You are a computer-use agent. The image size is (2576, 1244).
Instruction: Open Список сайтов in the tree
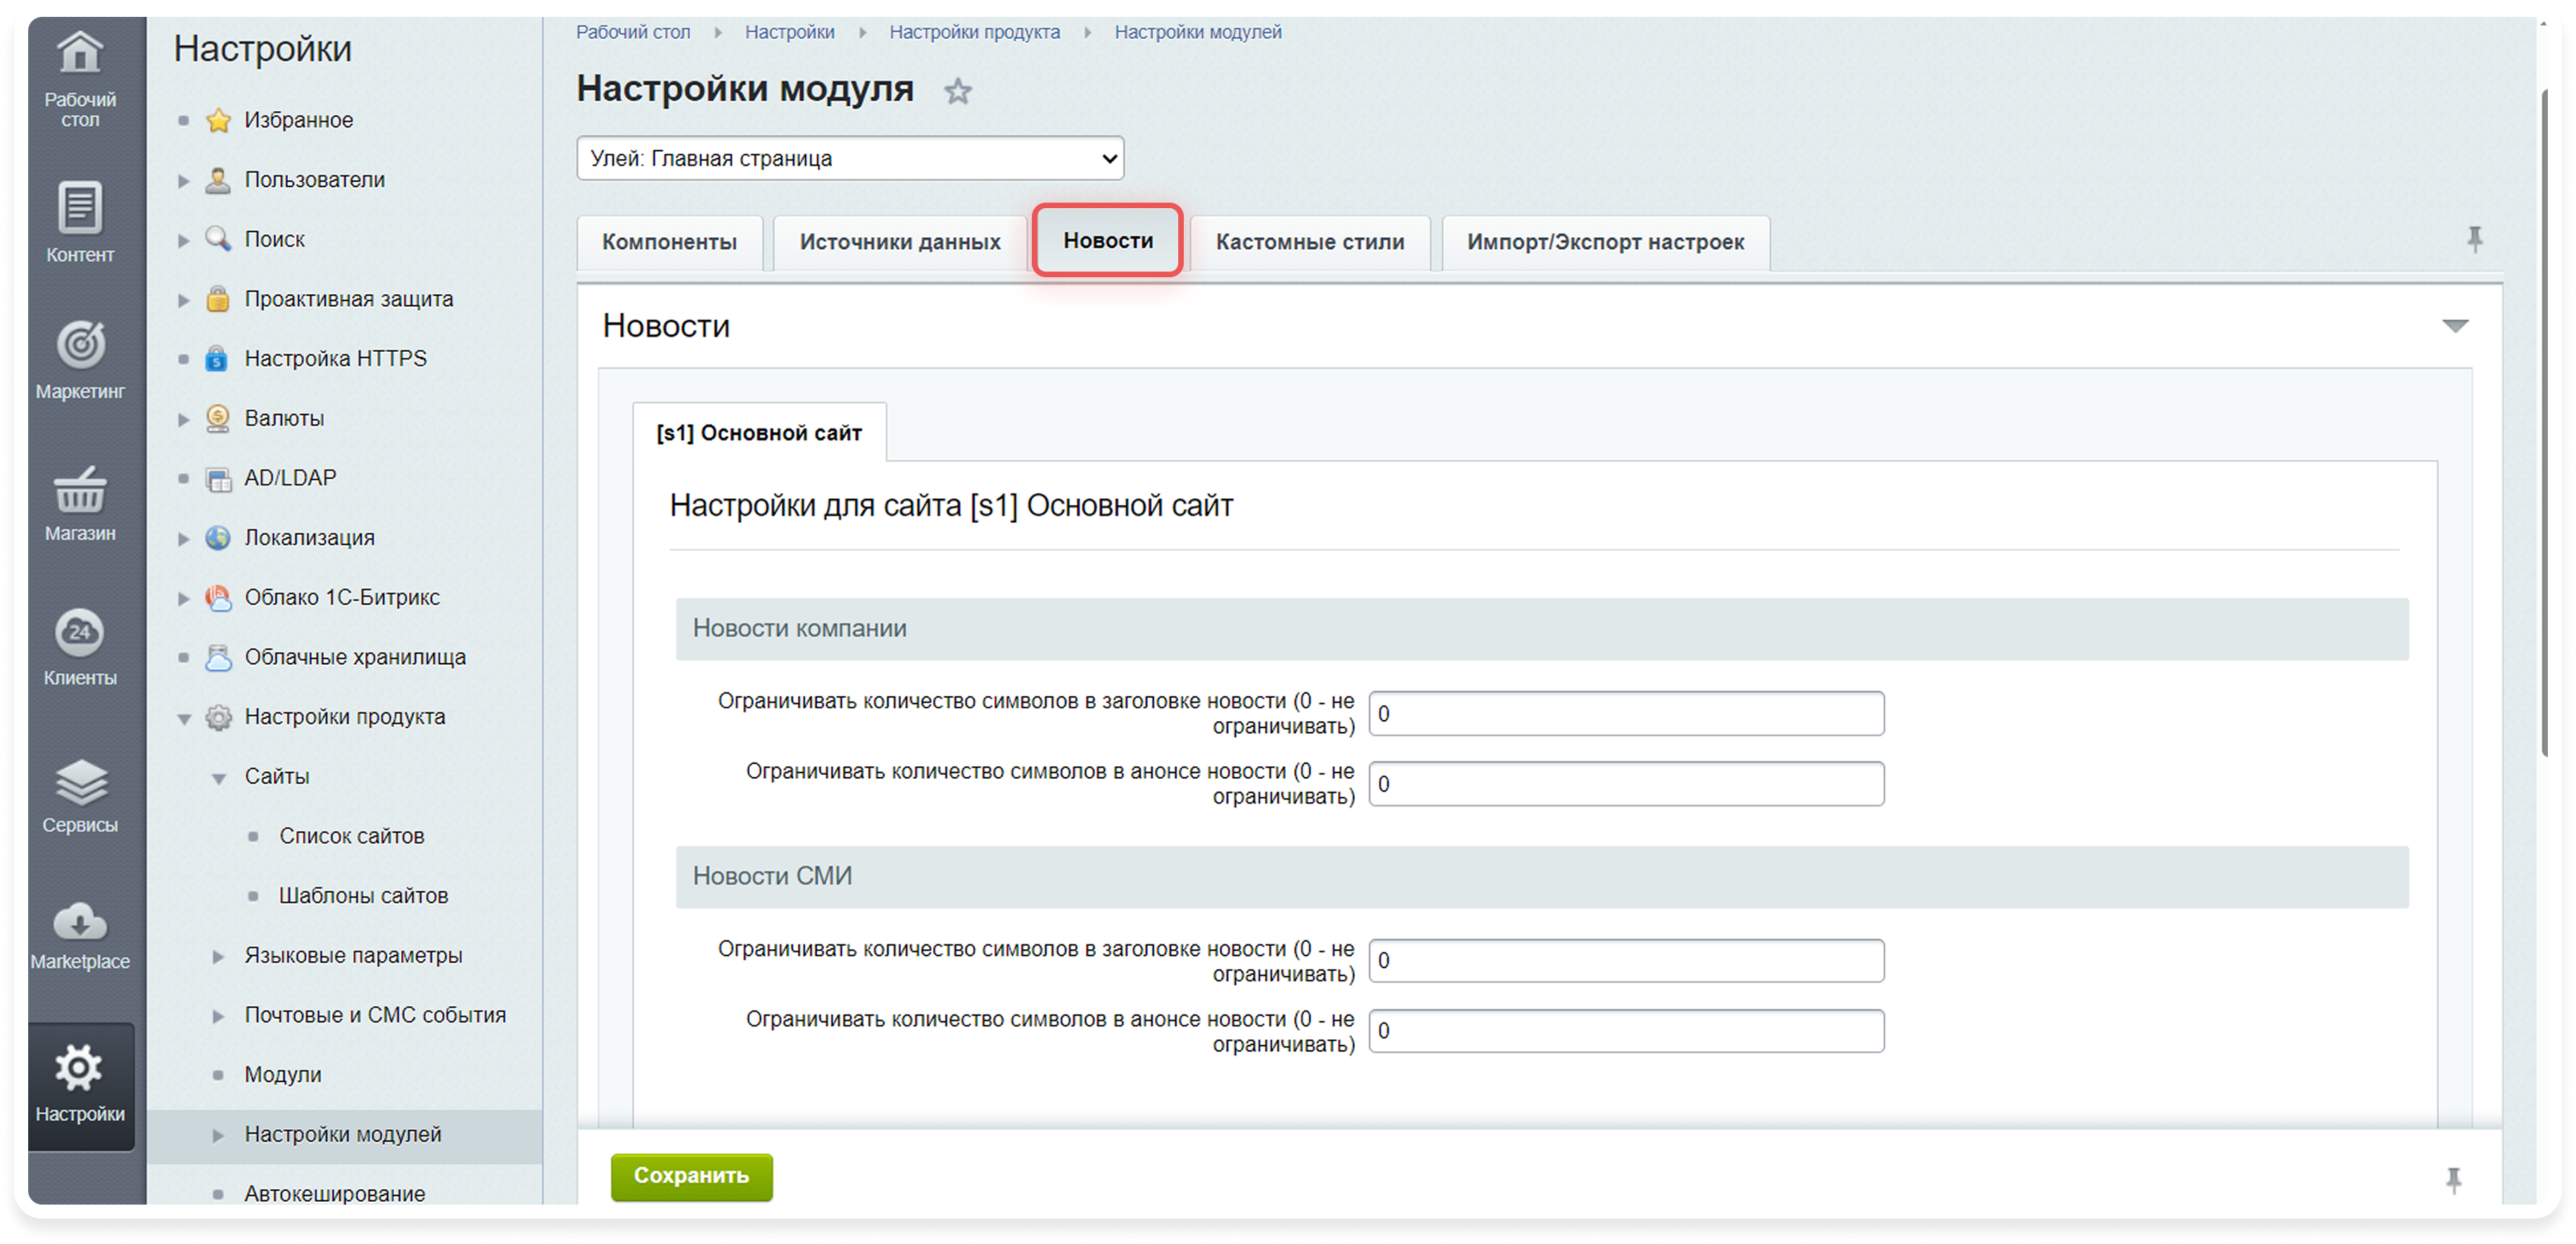pyautogui.click(x=351, y=836)
